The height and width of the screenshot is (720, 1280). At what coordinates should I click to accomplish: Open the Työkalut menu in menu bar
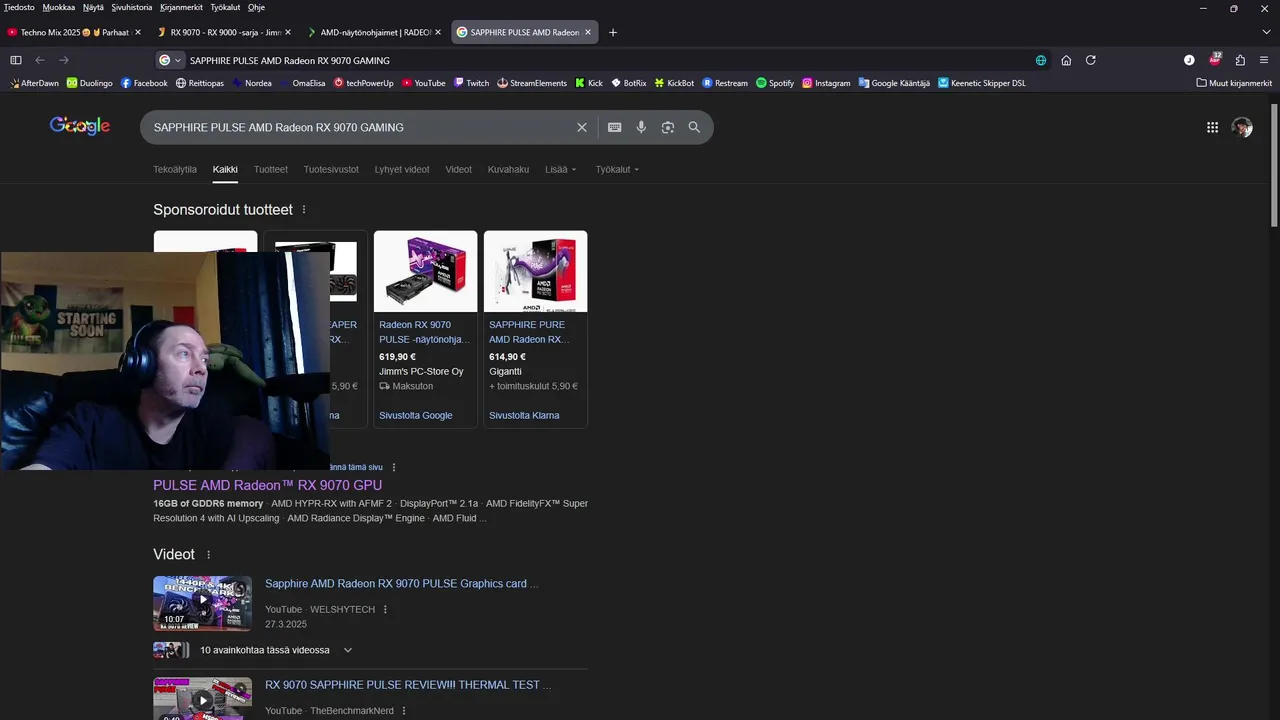tap(225, 7)
